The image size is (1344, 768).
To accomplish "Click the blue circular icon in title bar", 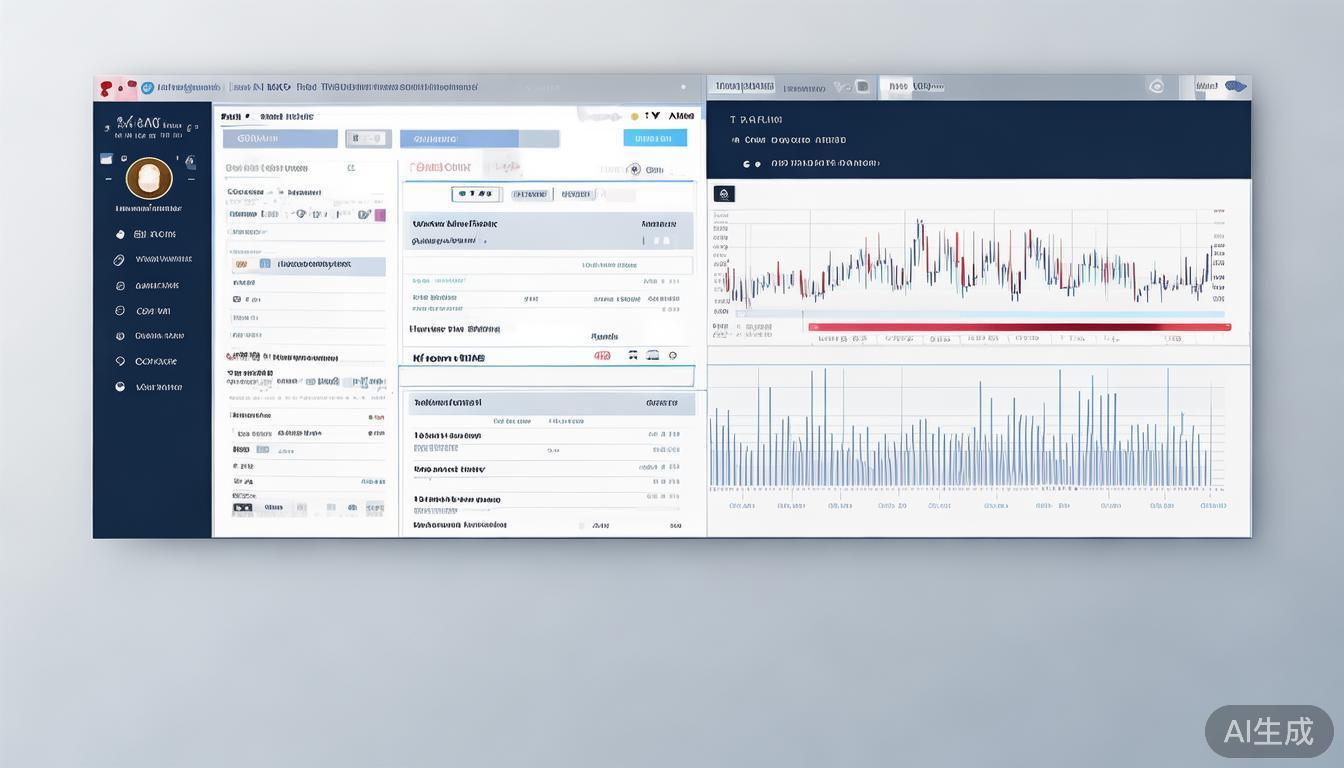I will pyautogui.click(x=147, y=88).
